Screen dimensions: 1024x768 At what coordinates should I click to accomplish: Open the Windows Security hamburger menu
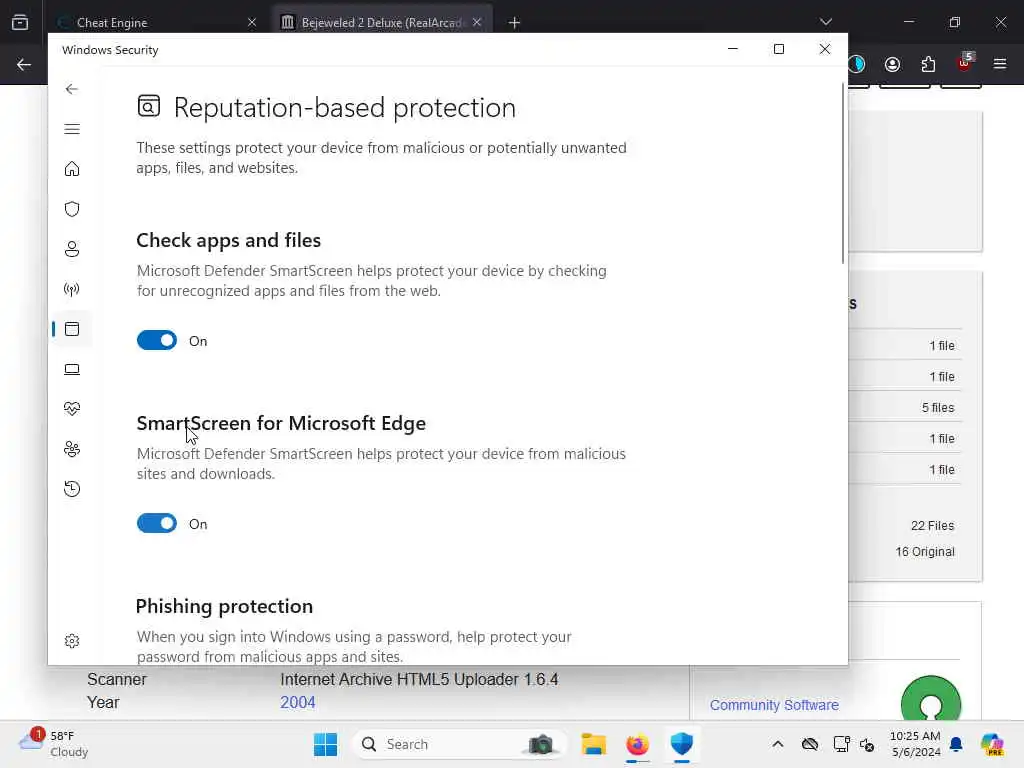72,129
